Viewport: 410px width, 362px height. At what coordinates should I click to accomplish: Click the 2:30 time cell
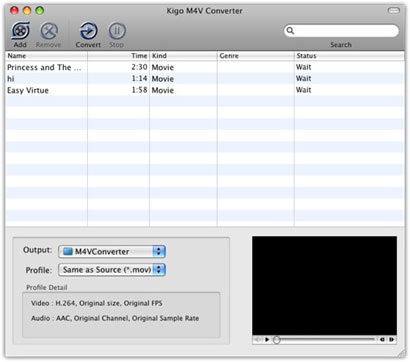[x=139, y=67]
